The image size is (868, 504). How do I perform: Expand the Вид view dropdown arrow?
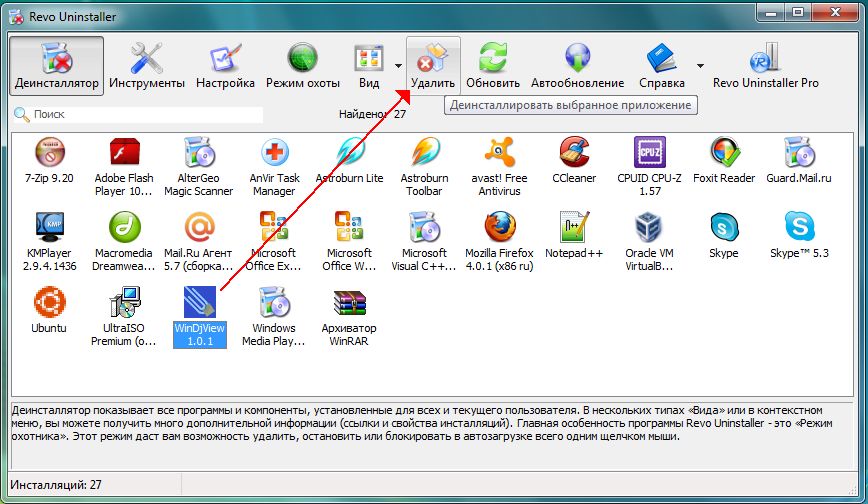click(x=399, y=66)
